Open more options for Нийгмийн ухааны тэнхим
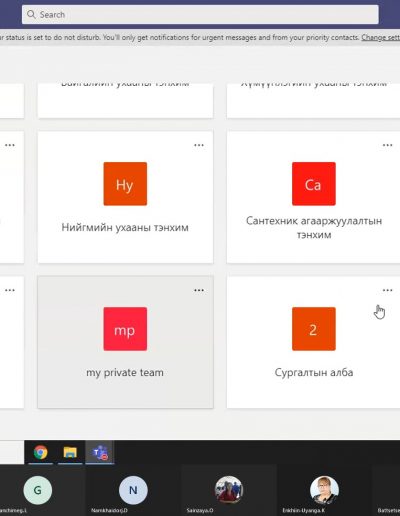The height and width of the screenshot is (516, 400). tap(199, 145)
